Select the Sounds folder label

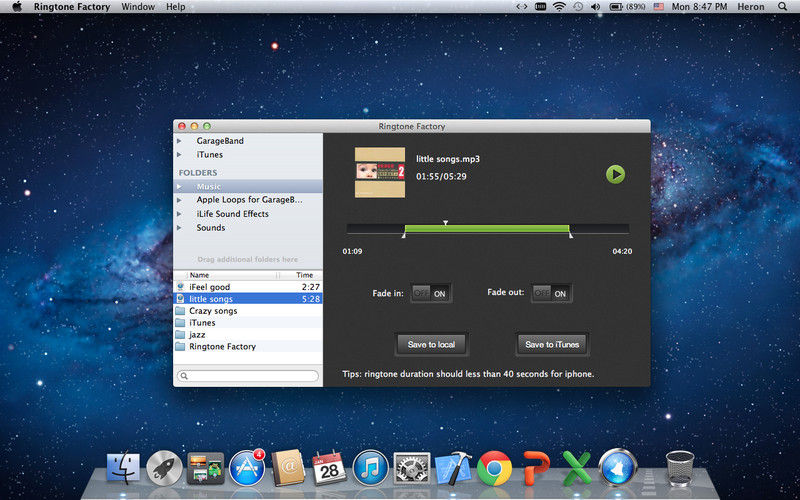[x=211, y=228]
